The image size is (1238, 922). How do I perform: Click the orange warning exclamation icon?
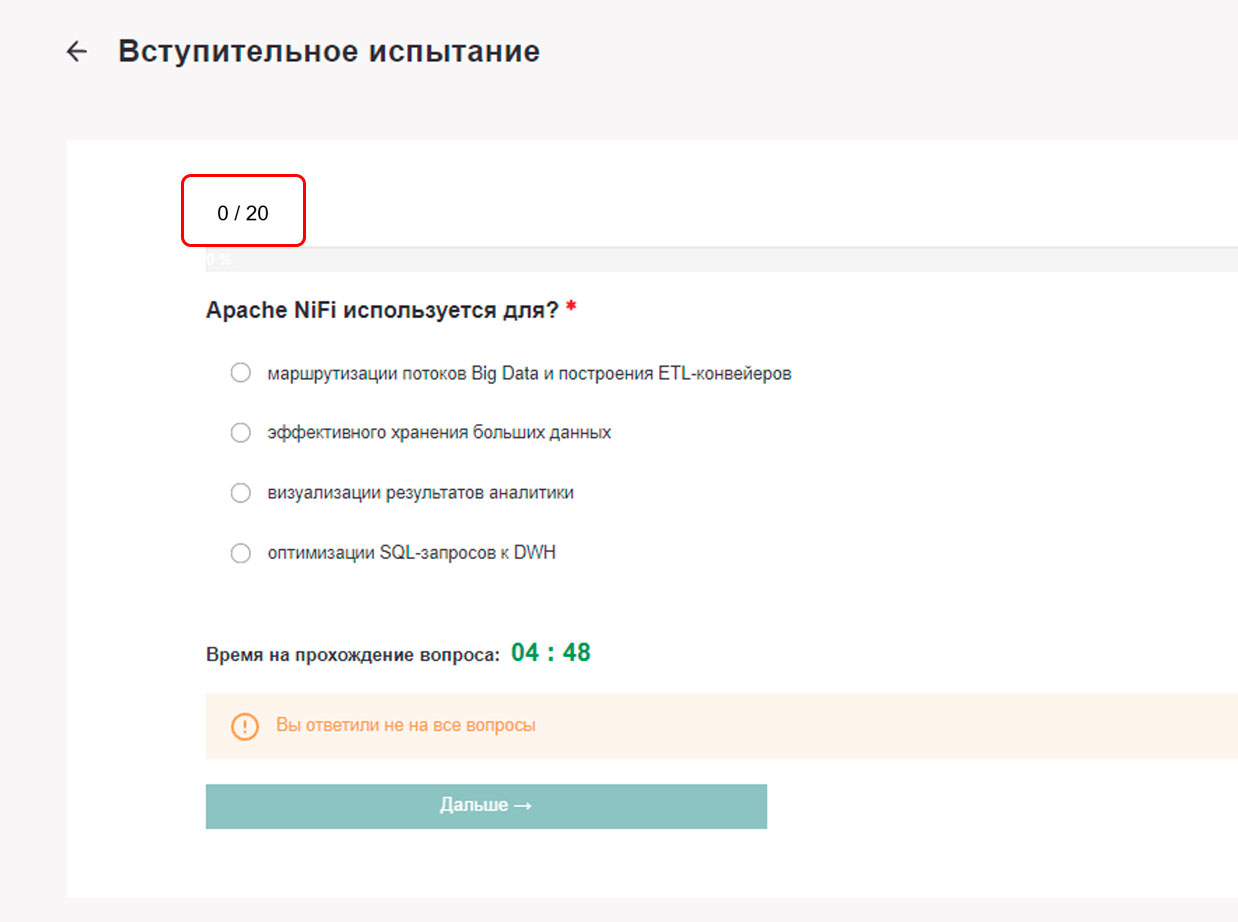coord(245,726)
